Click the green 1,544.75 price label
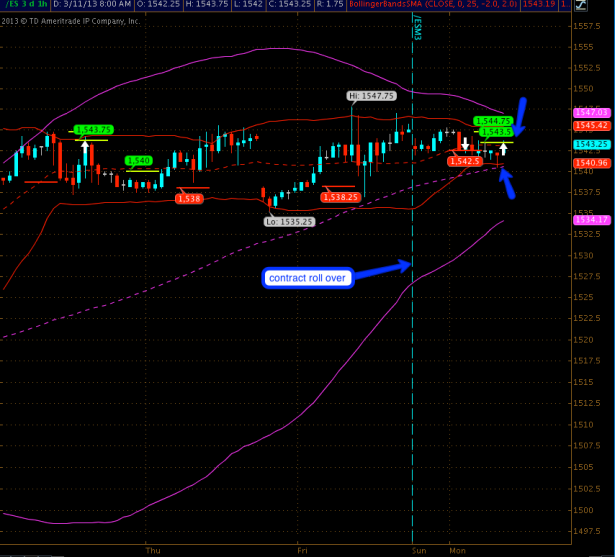 pyautogui.click(x=493, y=121)
